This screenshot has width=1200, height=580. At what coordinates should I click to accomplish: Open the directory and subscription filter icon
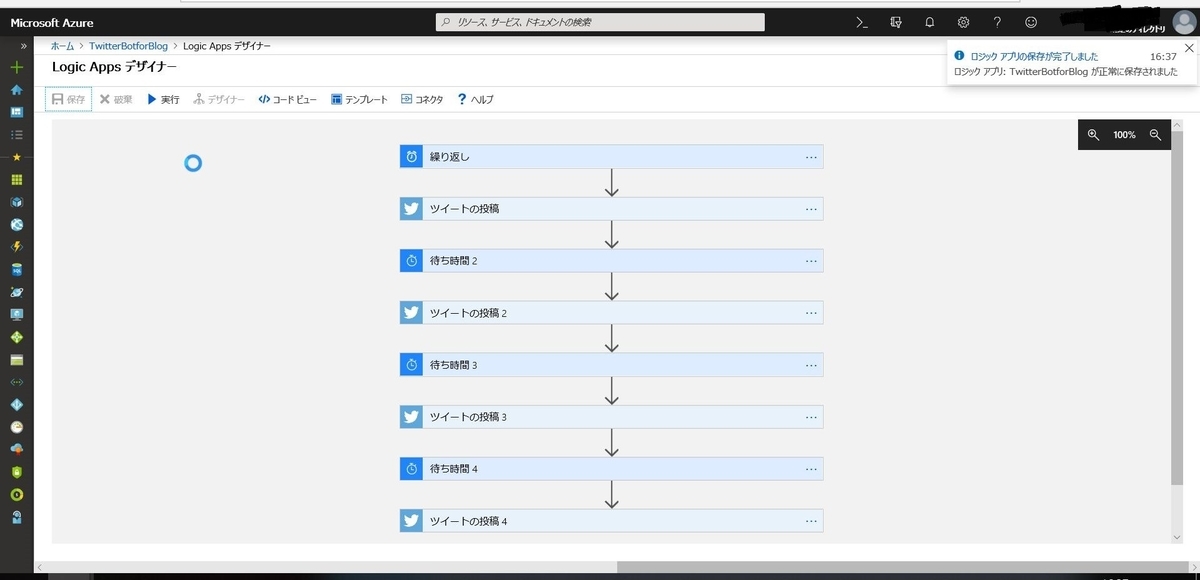[896, 22]
